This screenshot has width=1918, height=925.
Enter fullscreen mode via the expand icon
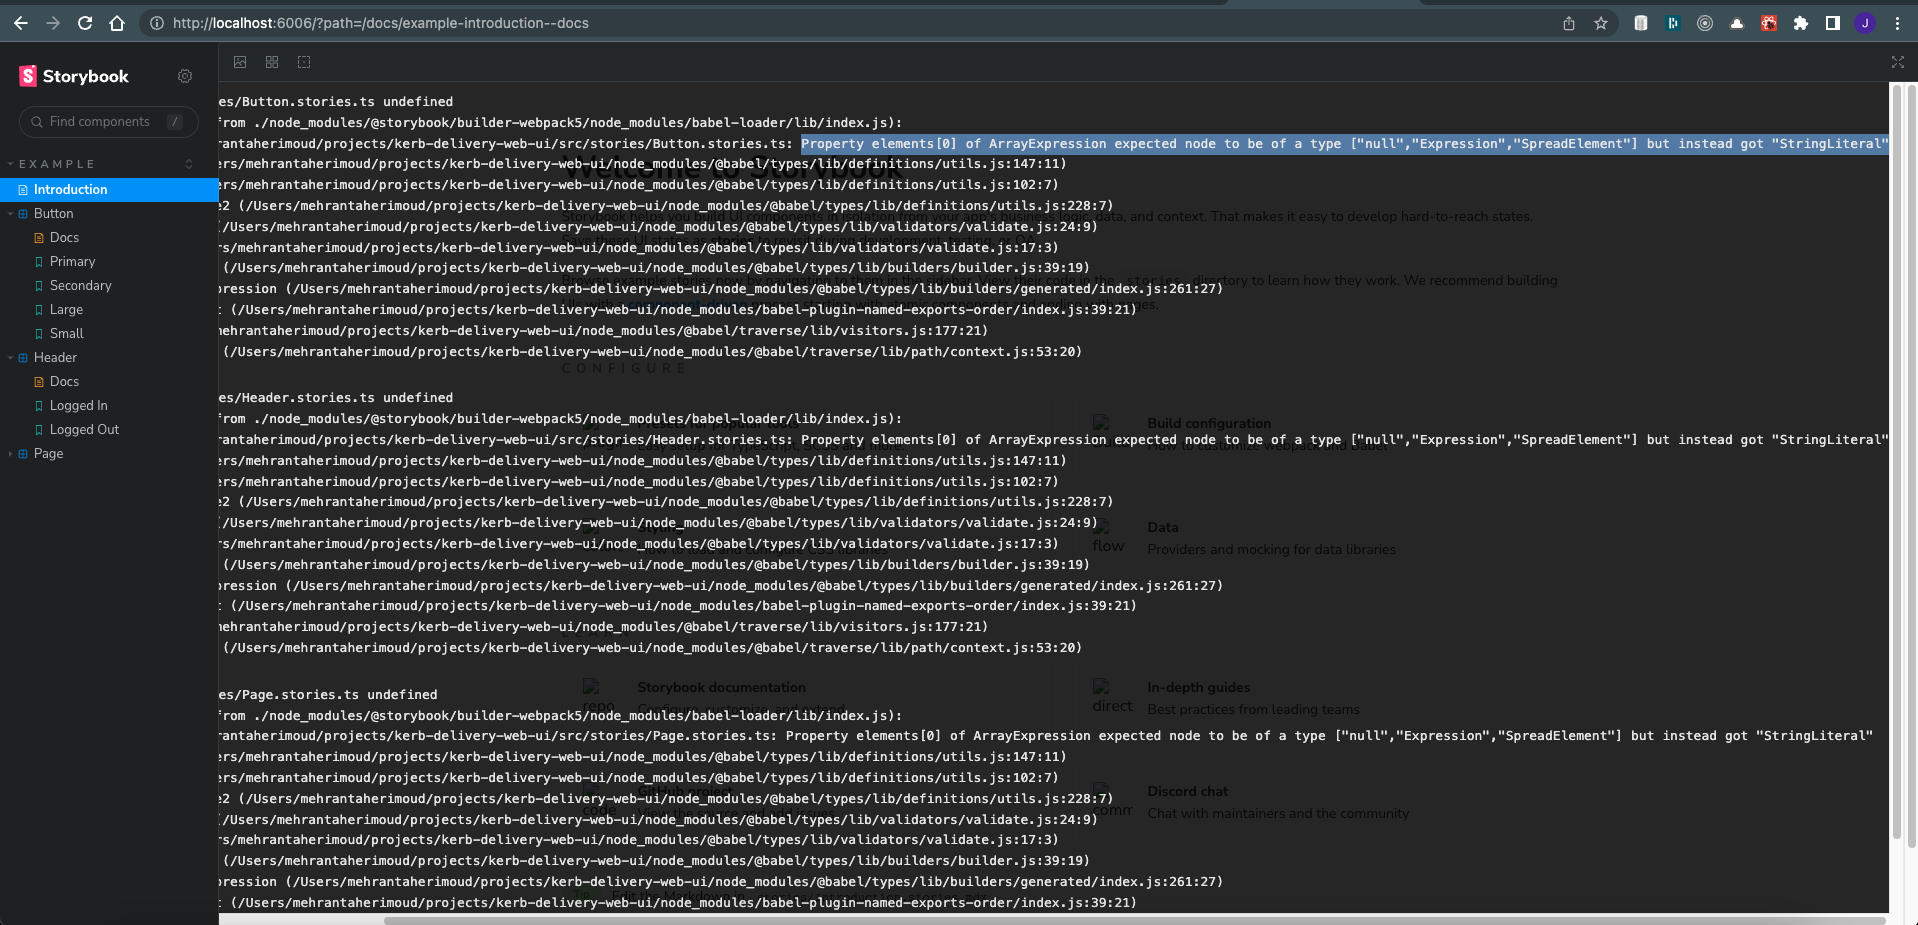coord(1896,62)
